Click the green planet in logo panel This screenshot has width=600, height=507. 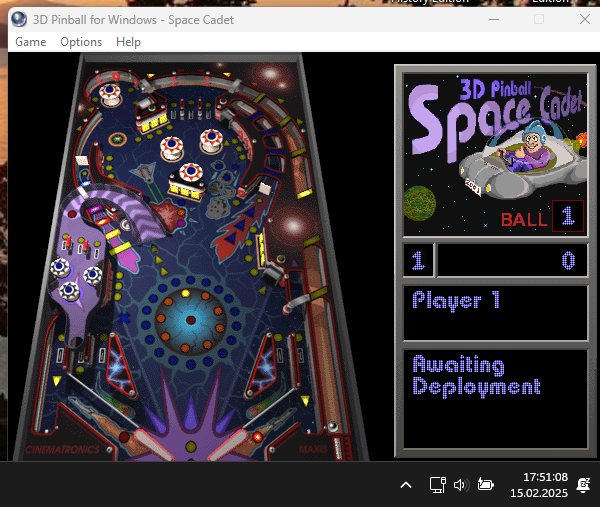pyautogui.click(x=420, y=203)
